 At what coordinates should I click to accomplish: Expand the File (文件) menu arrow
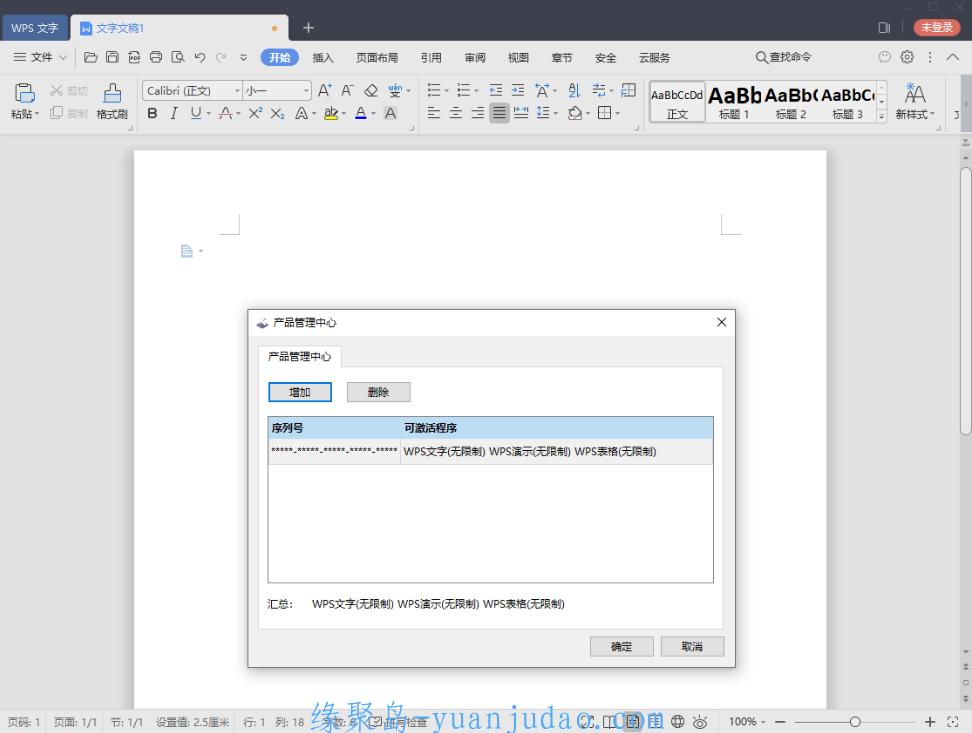[63, 57]
